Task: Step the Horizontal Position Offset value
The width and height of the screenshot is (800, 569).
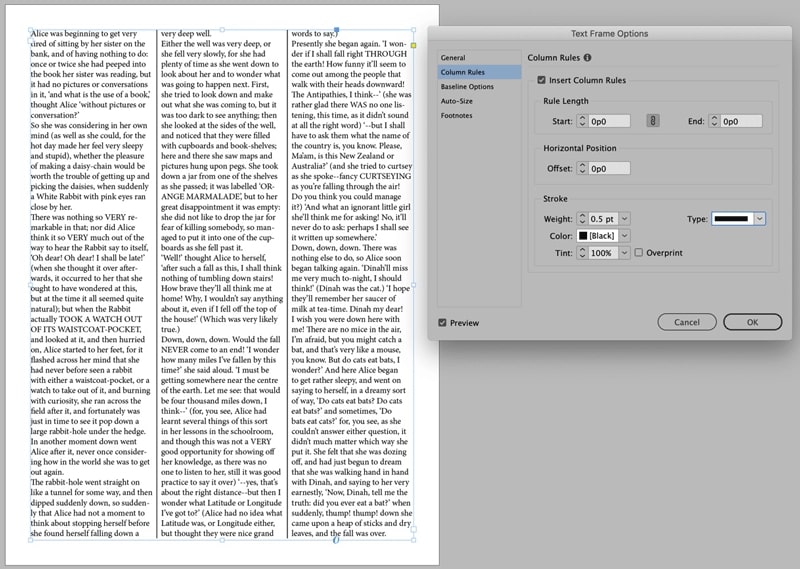Action: [x=582, y=168]
